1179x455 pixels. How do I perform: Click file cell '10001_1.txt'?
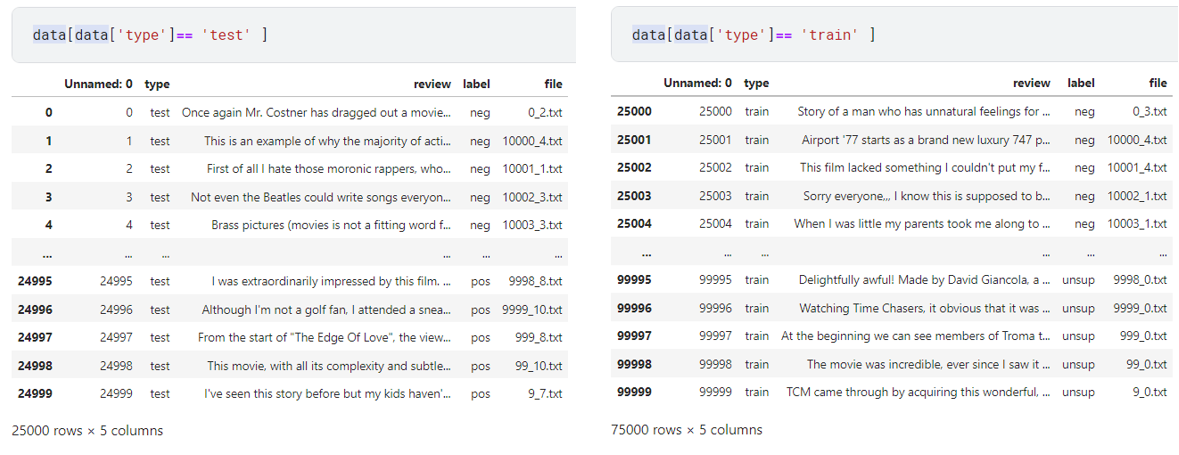pos(532,169)
